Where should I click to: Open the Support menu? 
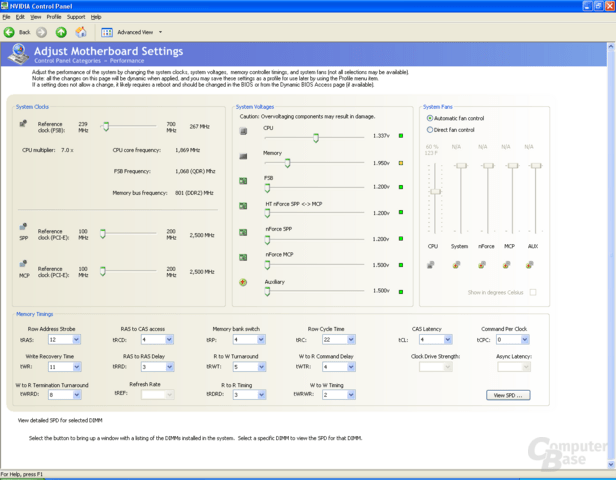point(76,17)
